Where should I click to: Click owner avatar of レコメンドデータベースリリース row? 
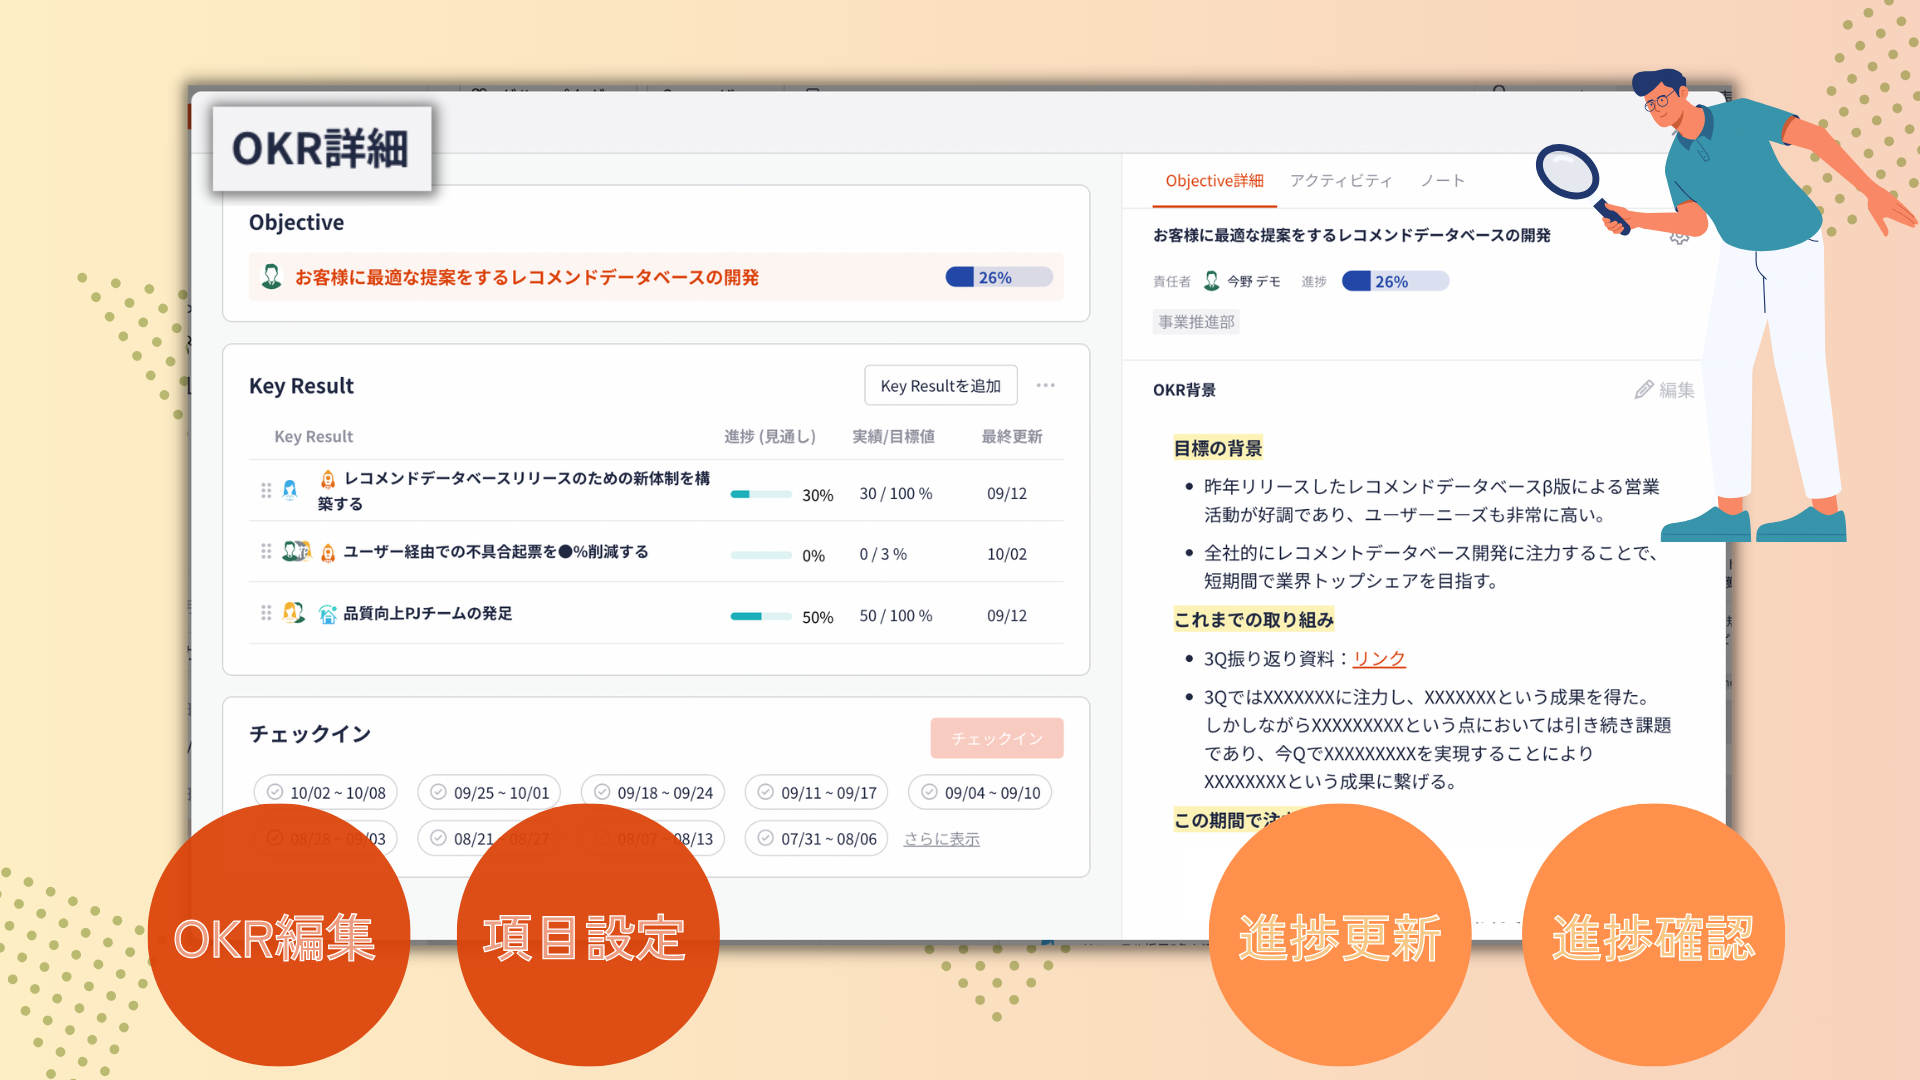tap(290, 490)
